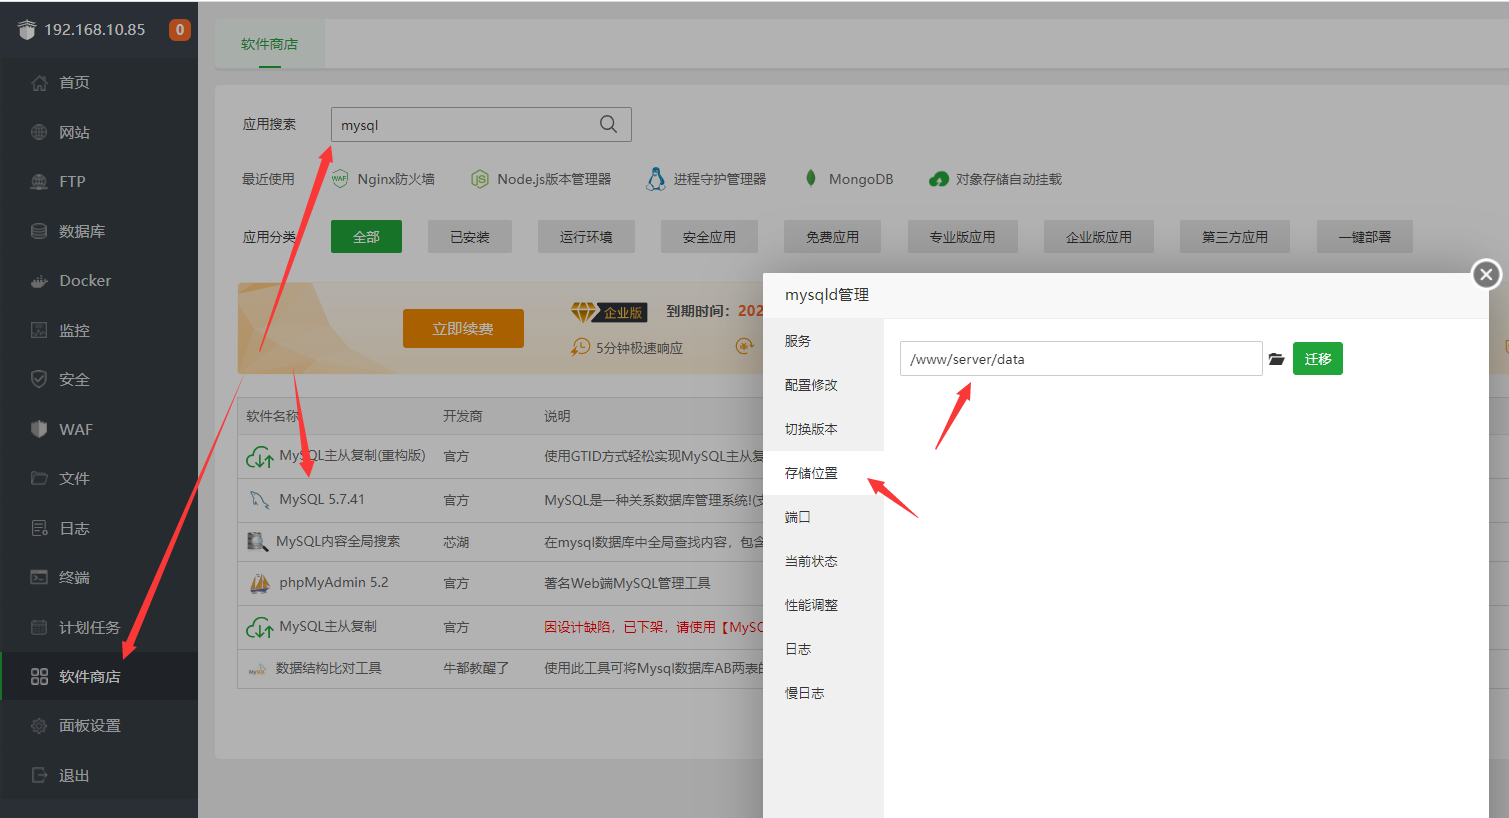Screen dimensions: 1509x818
Task: Click the Docker whale icon
Action: (39, 281)
